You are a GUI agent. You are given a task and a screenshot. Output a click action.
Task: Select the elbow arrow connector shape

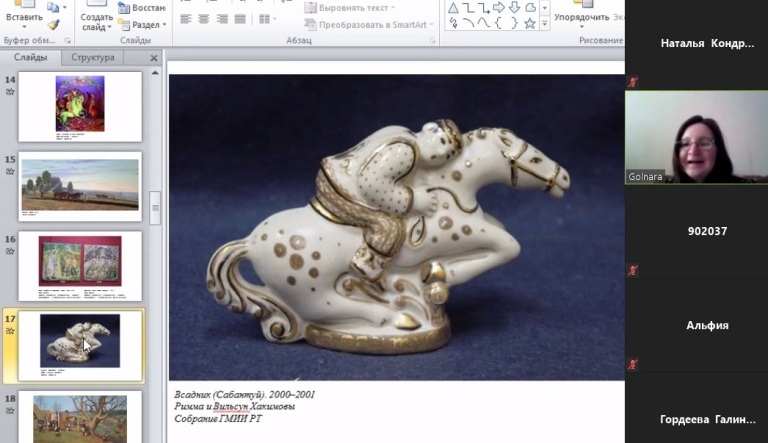click(484, 7)
